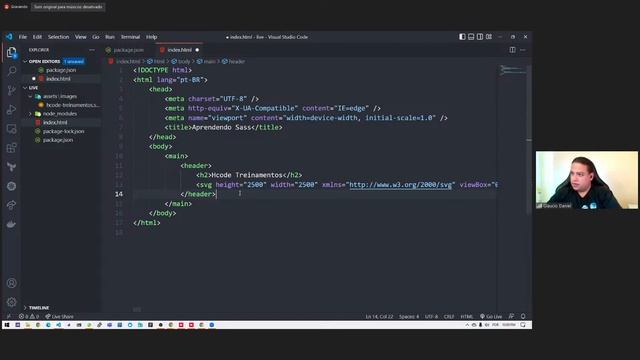Select index.html in the Open Editors list
This screenshot has width=640, height=360.
coord(58,79)
